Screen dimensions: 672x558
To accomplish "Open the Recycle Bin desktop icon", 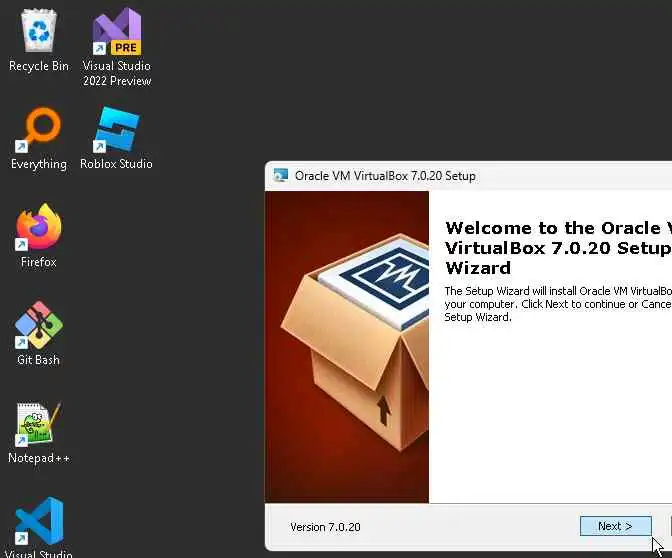I will 39,41.
